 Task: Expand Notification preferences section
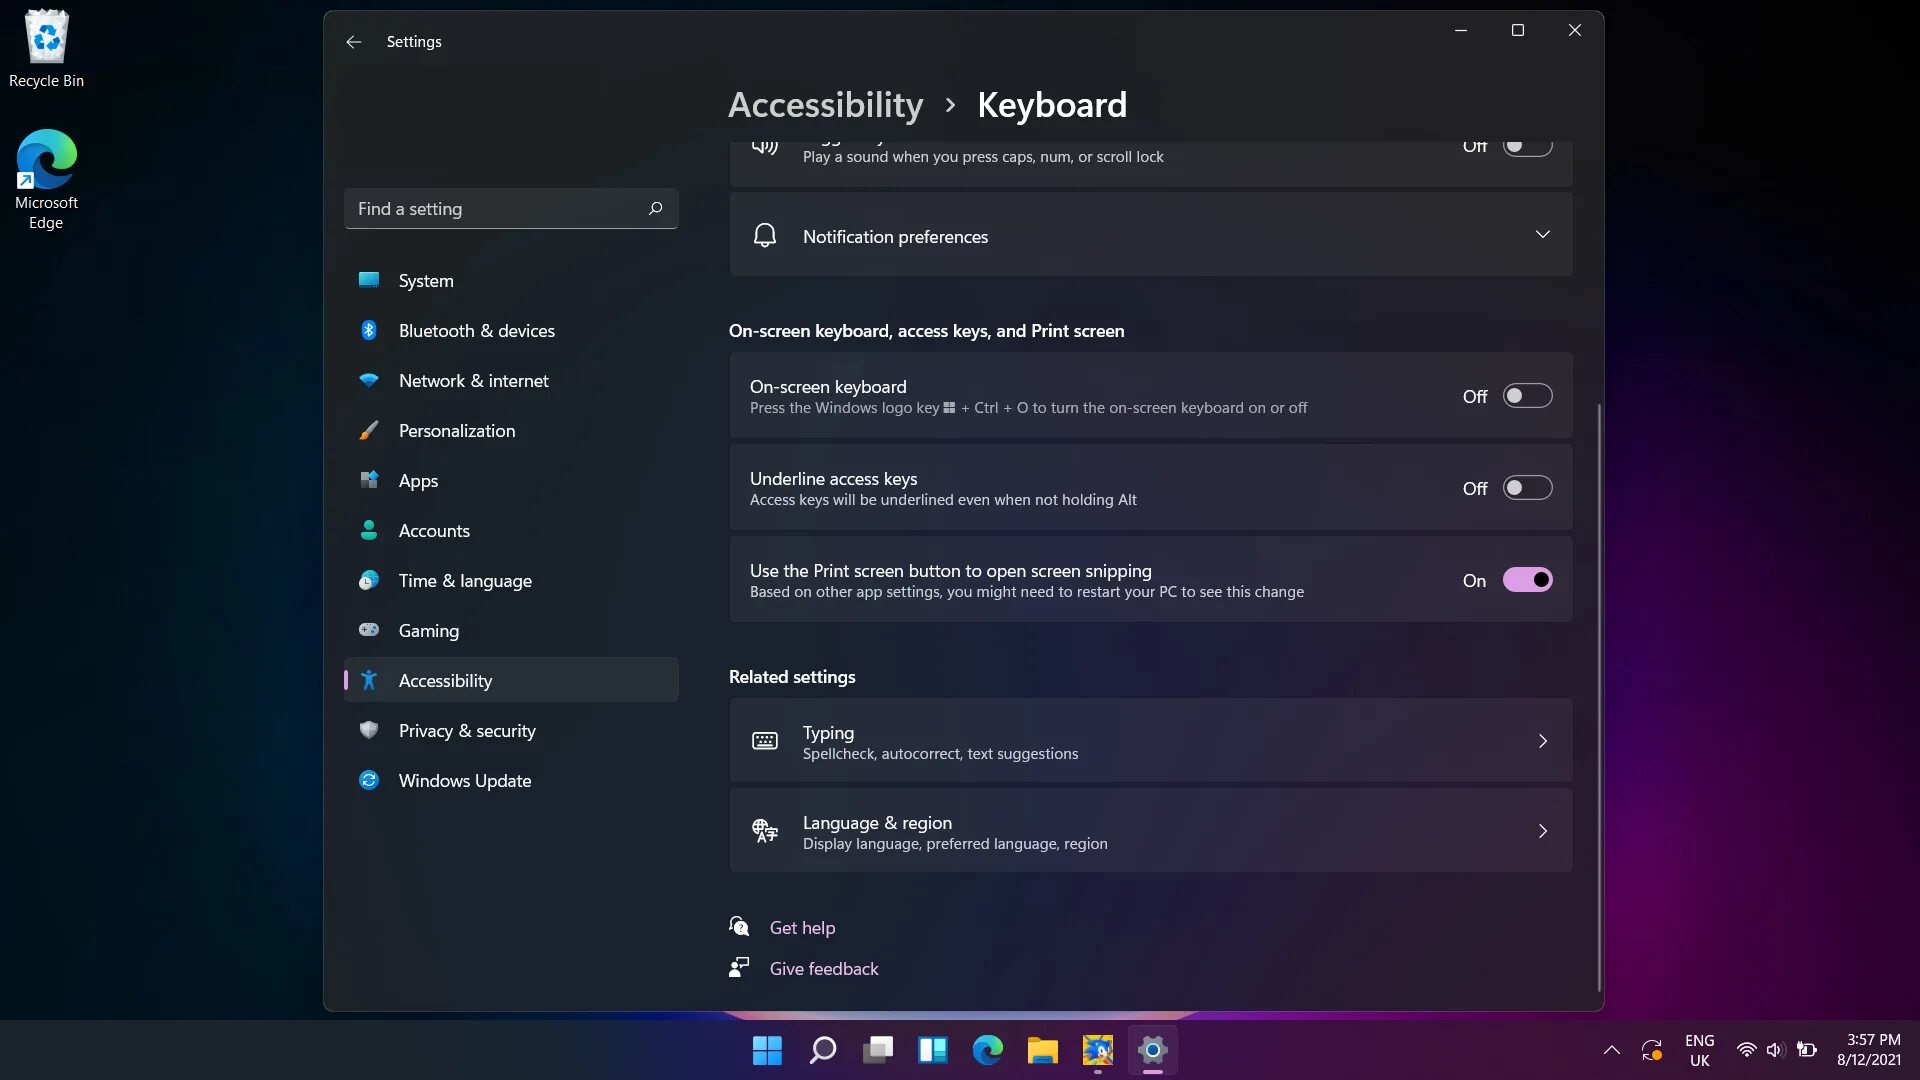(x=1542, y=235)
